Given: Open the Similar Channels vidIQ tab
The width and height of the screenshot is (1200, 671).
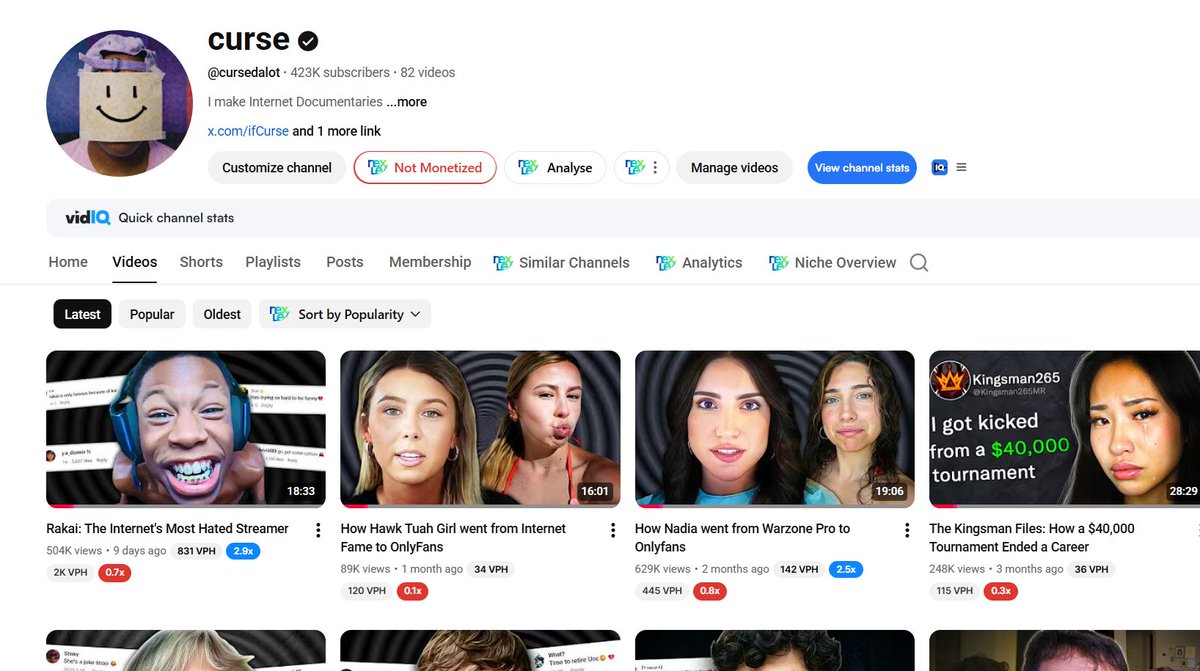Looking at the screenshot, I should pos(562,263).
